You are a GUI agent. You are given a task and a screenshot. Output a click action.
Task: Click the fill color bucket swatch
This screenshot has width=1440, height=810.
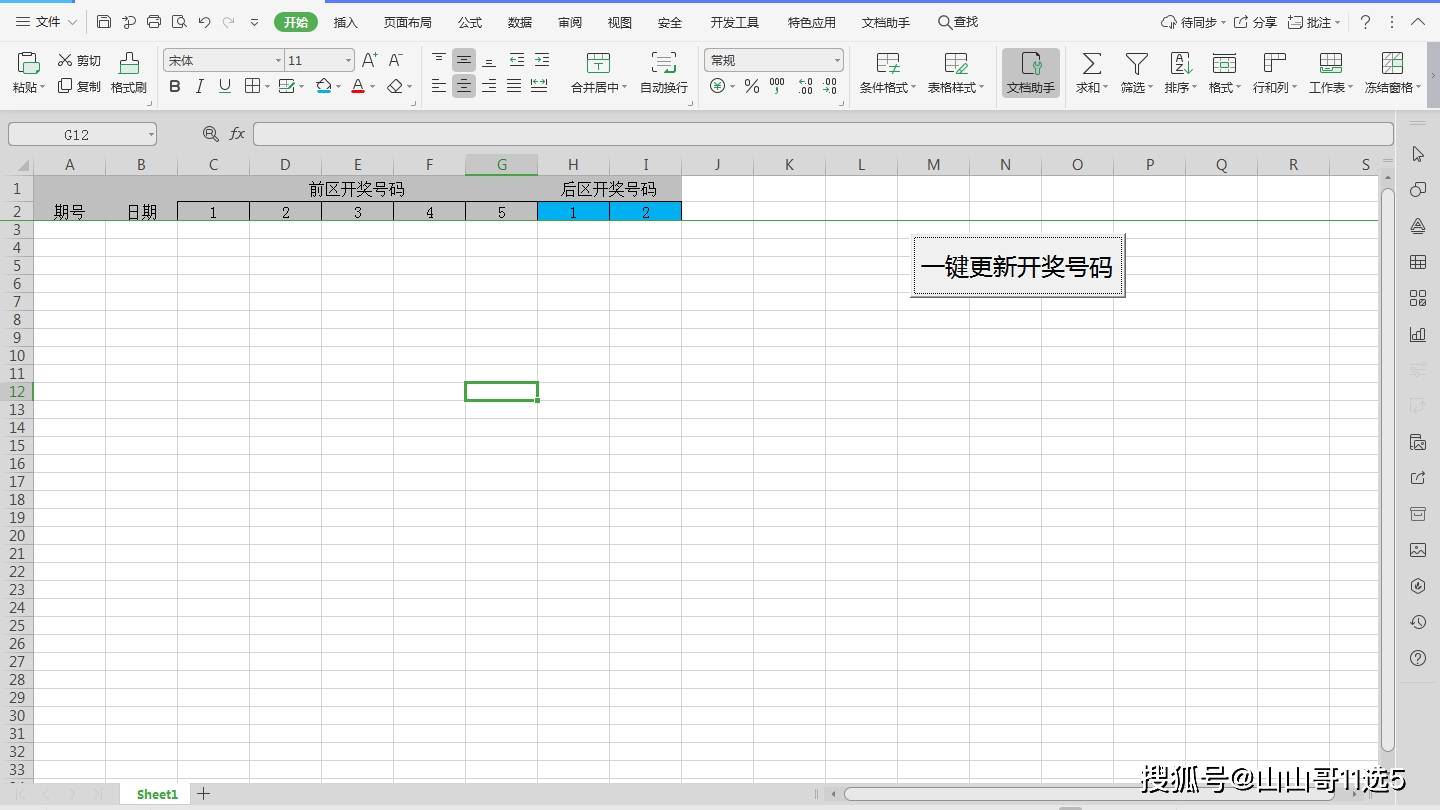tap(323, 86)
